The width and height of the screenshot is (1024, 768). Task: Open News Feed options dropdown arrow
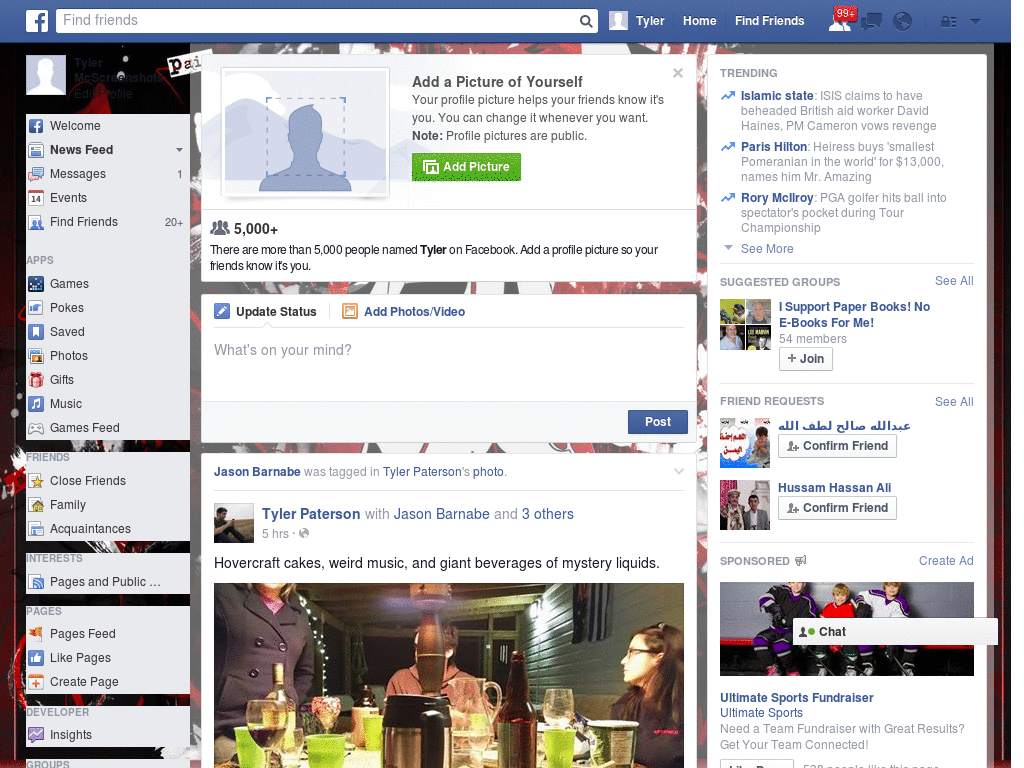tap(179, 150)
